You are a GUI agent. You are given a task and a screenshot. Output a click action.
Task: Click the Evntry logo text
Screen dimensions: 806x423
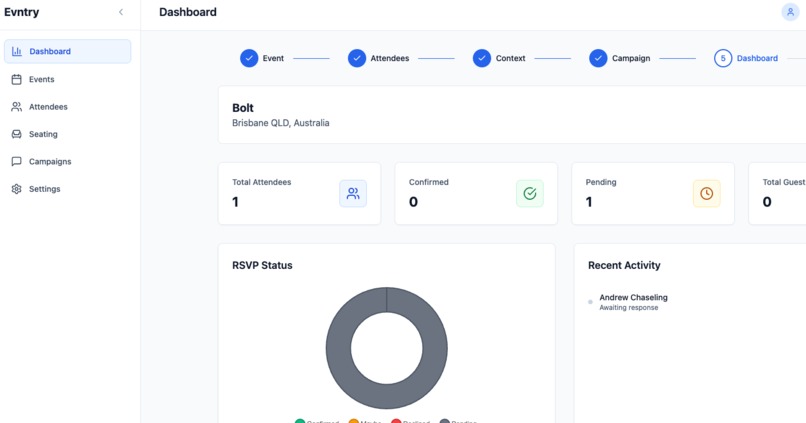22,12
